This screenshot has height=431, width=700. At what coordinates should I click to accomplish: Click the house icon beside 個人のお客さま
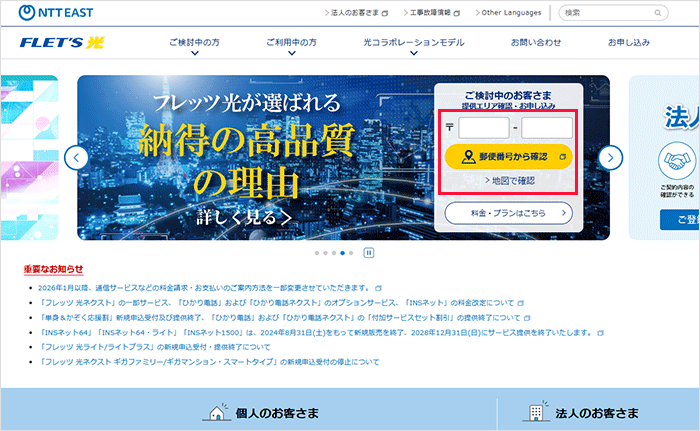point(217,412)
